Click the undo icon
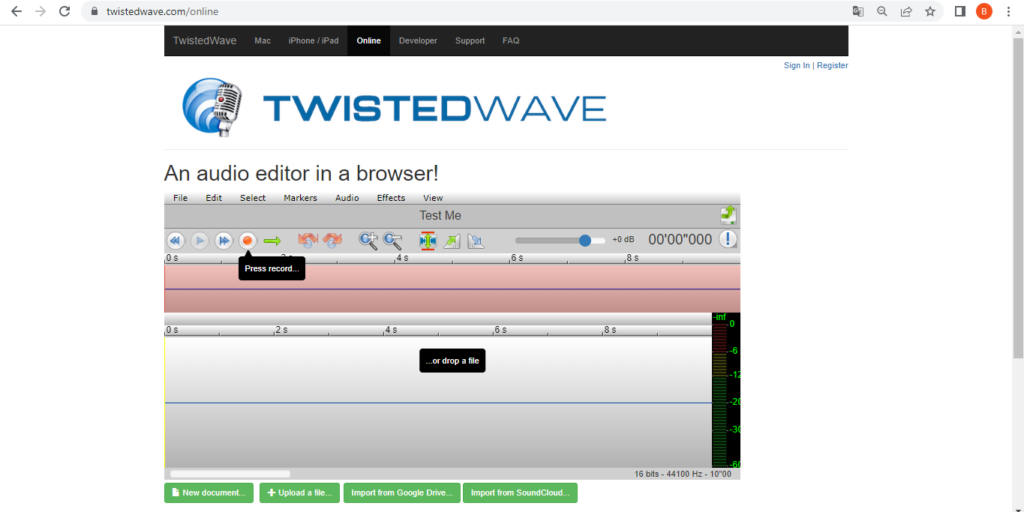The width and height of the screenshot is (1024, 512). point(308,240)
